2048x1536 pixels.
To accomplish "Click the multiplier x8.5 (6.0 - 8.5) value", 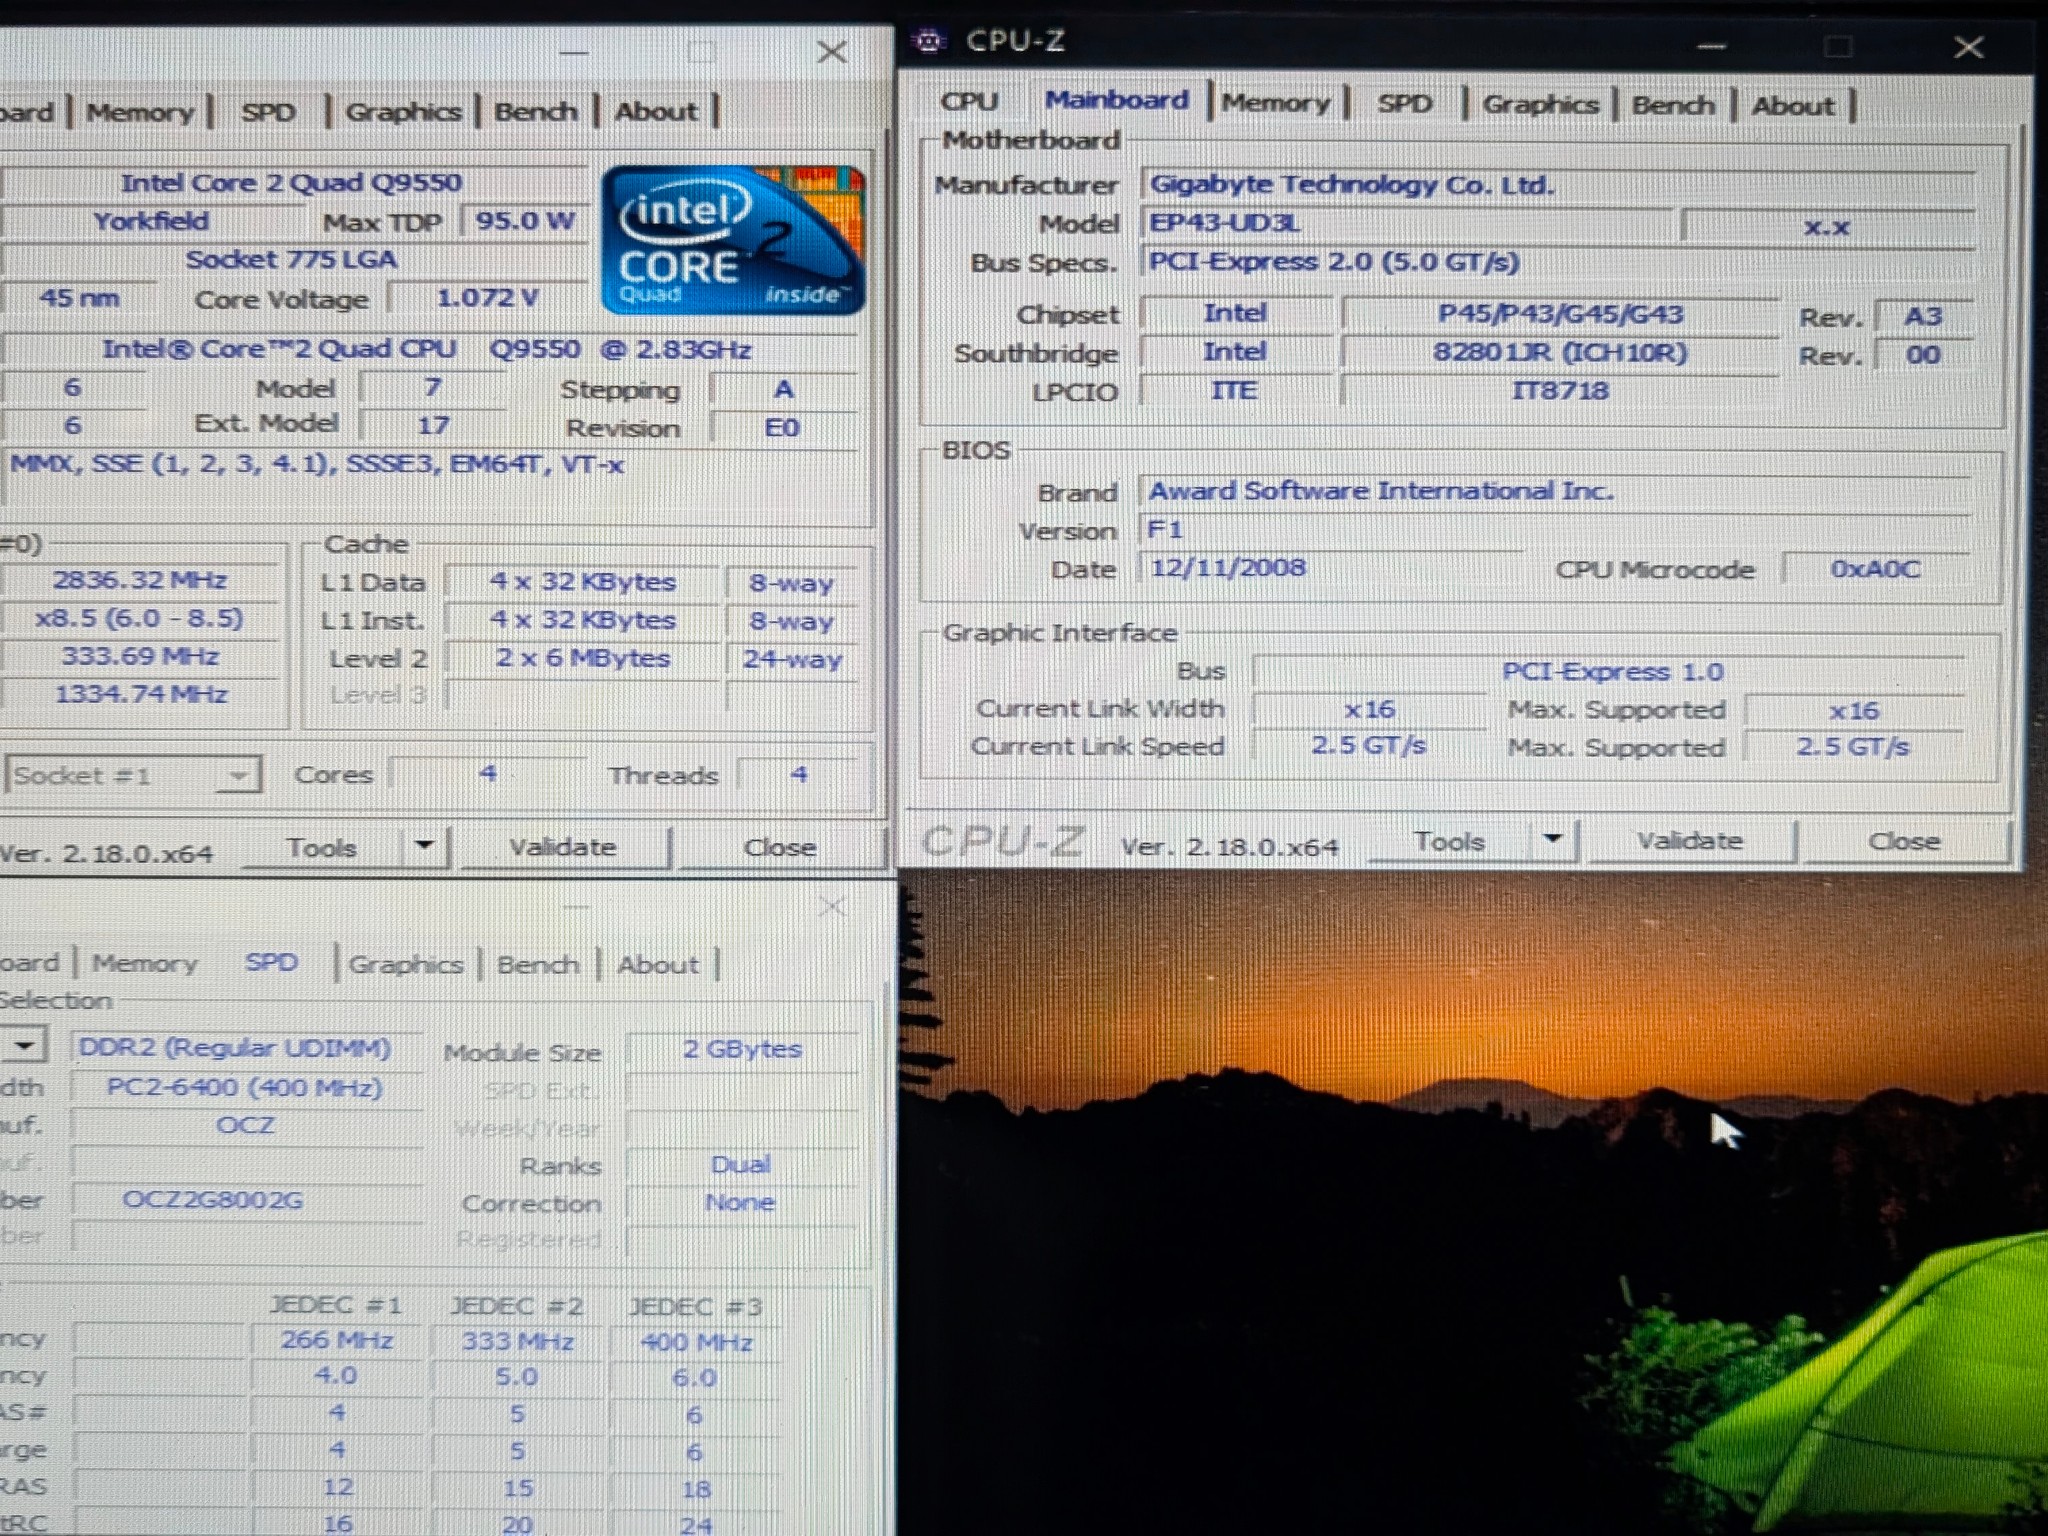I will [x=140, y=619].
